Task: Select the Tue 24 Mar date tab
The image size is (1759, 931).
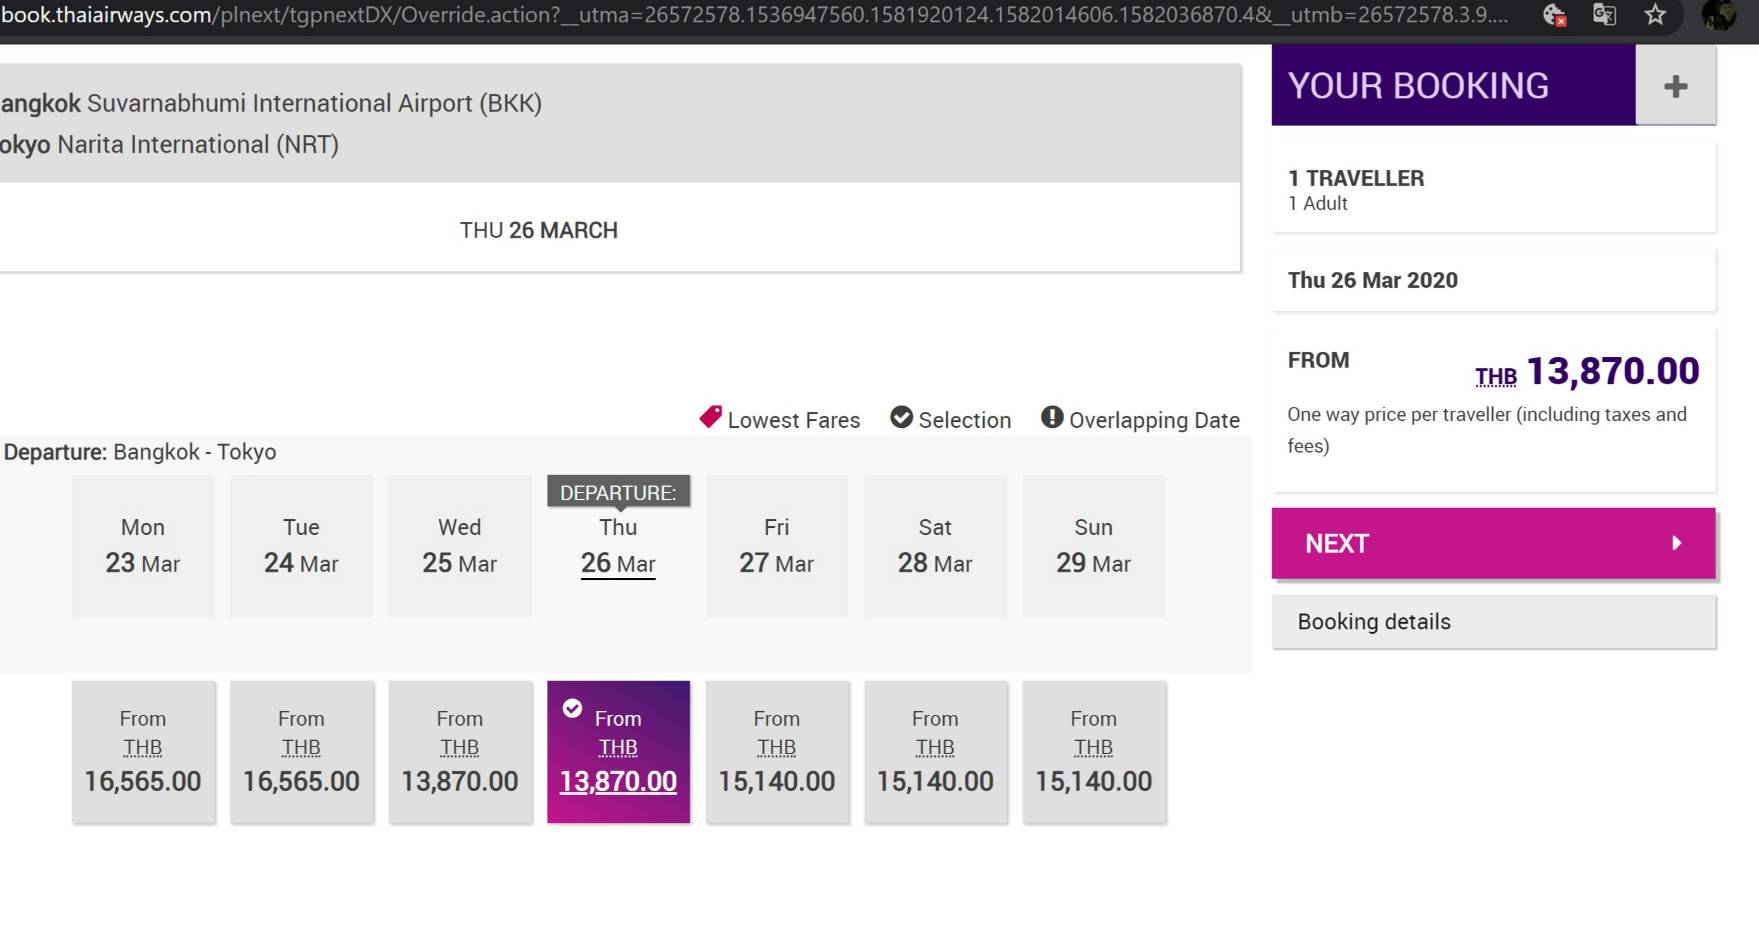Action: 301,546
